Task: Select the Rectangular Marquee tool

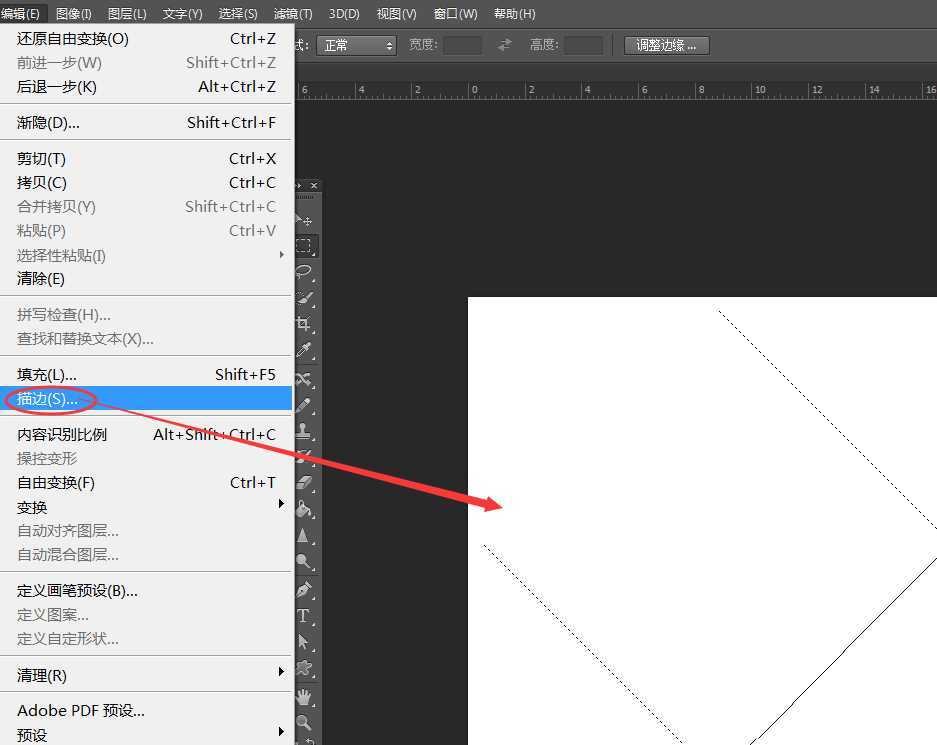Action: tap(305, 245)
